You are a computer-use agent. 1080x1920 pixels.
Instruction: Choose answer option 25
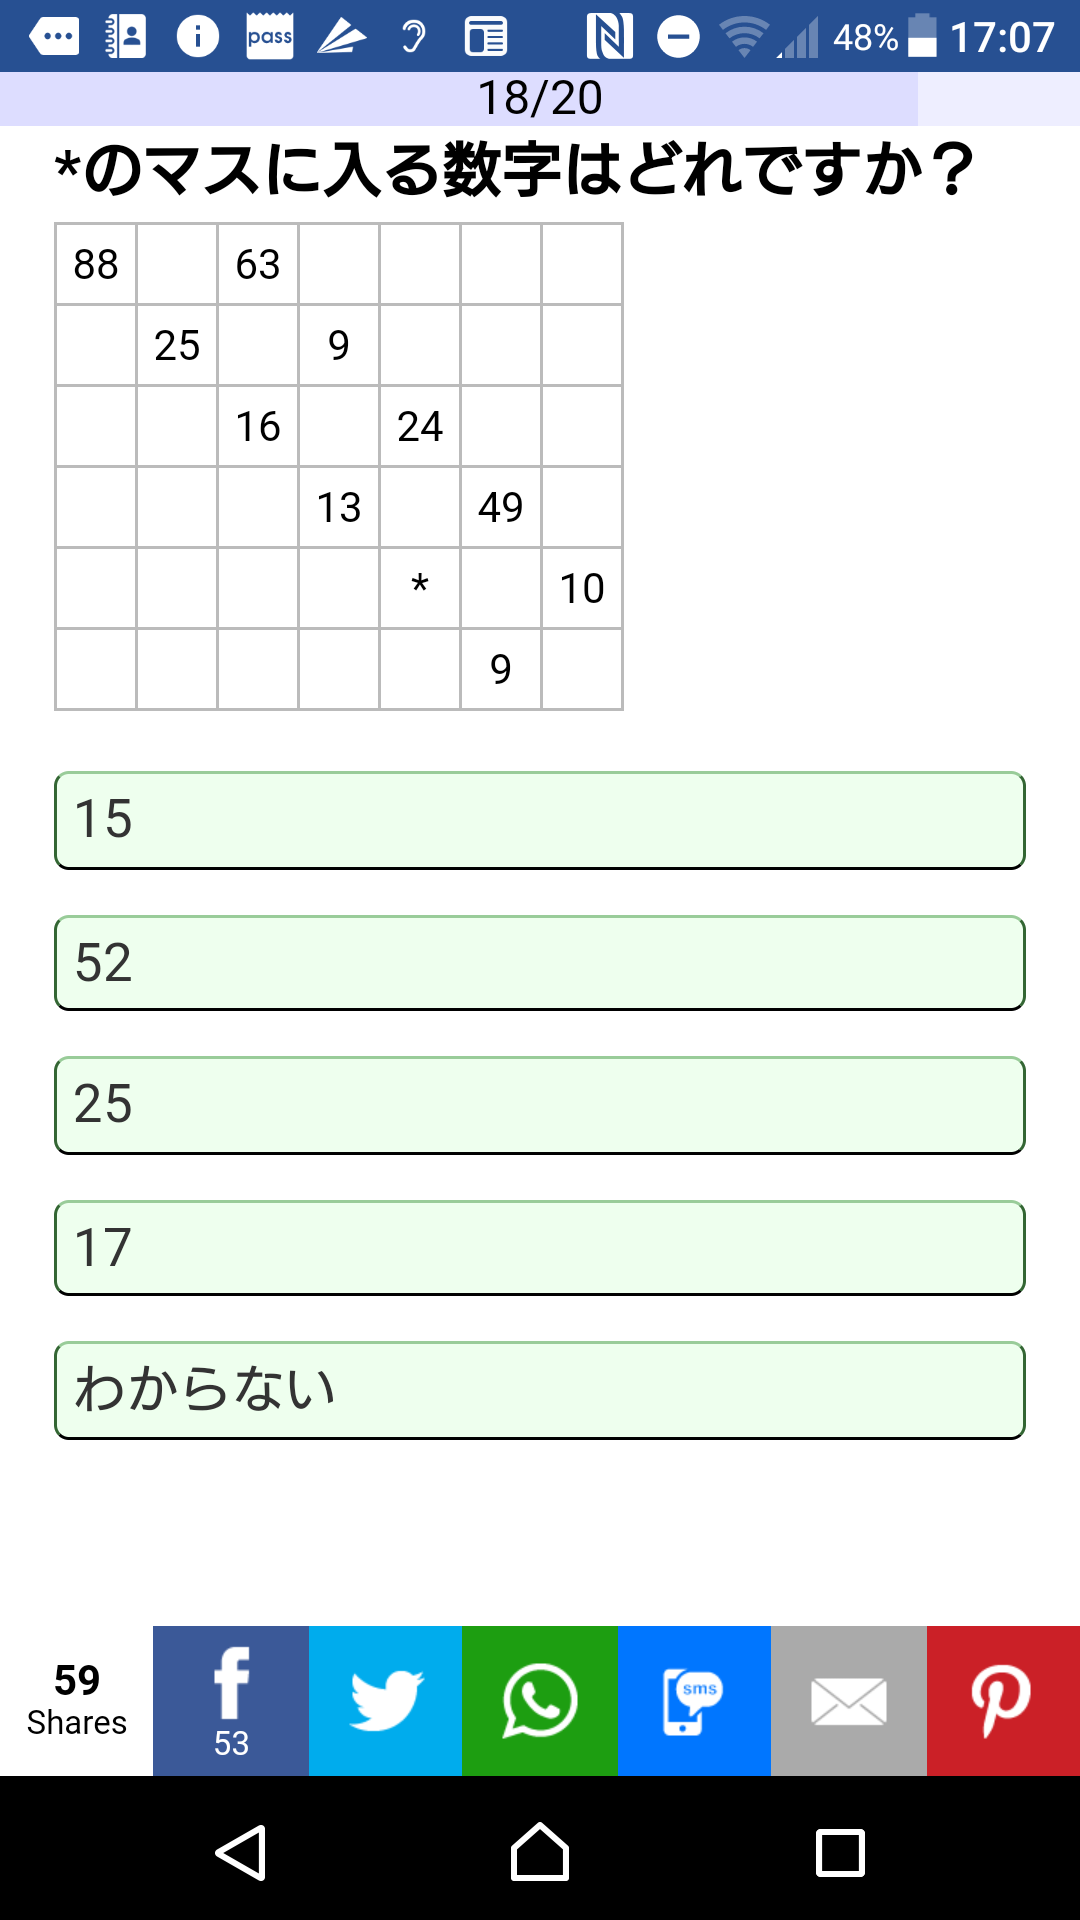(x=540, y=1105)
